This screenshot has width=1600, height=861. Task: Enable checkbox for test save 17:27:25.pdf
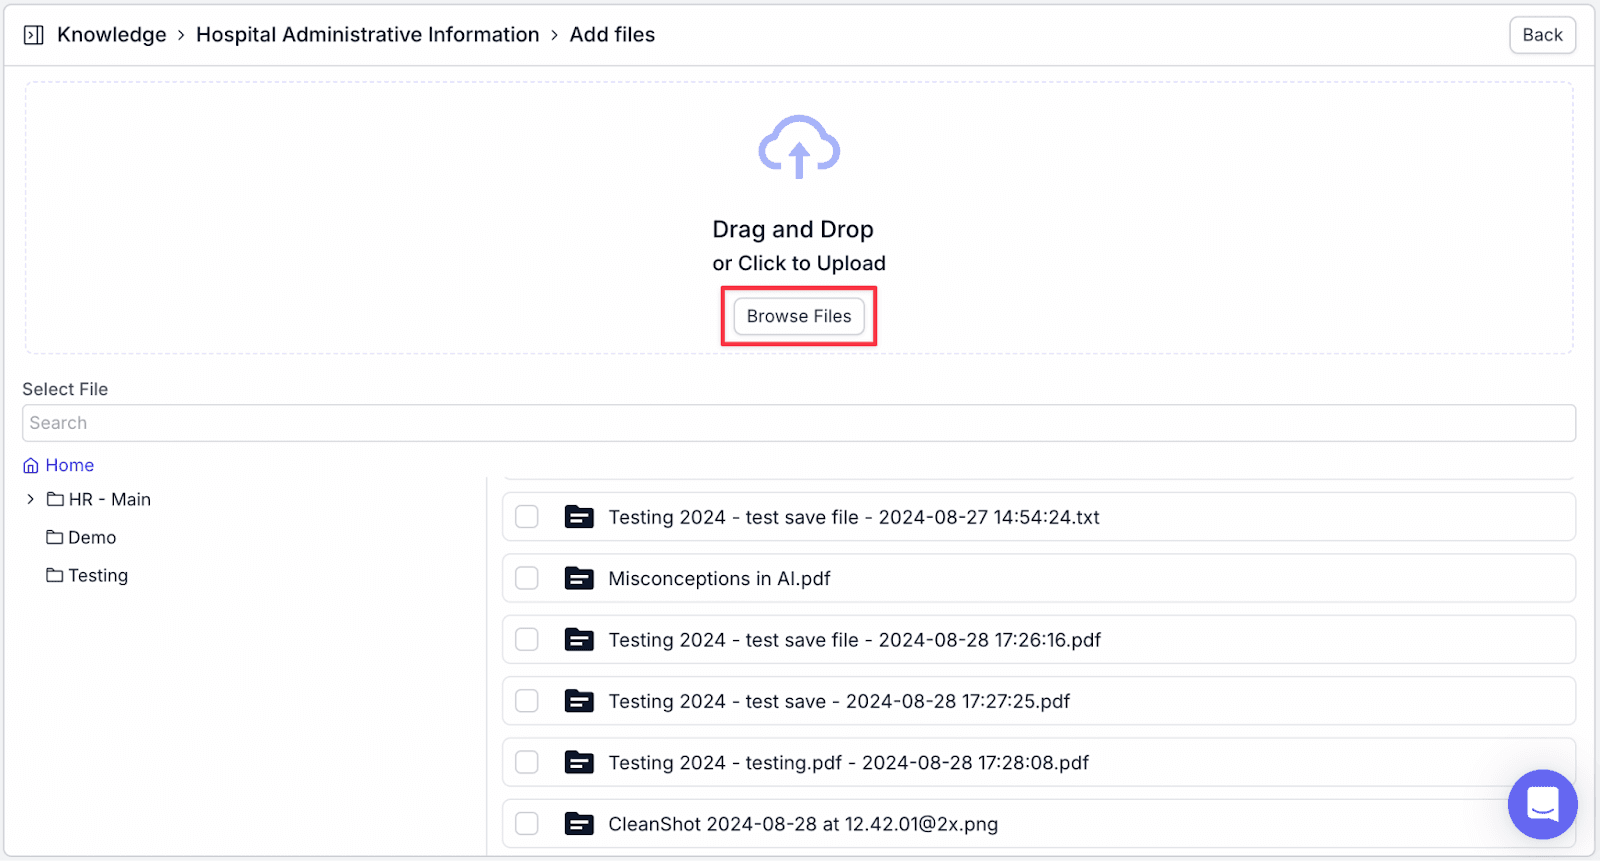pos(527,701)
